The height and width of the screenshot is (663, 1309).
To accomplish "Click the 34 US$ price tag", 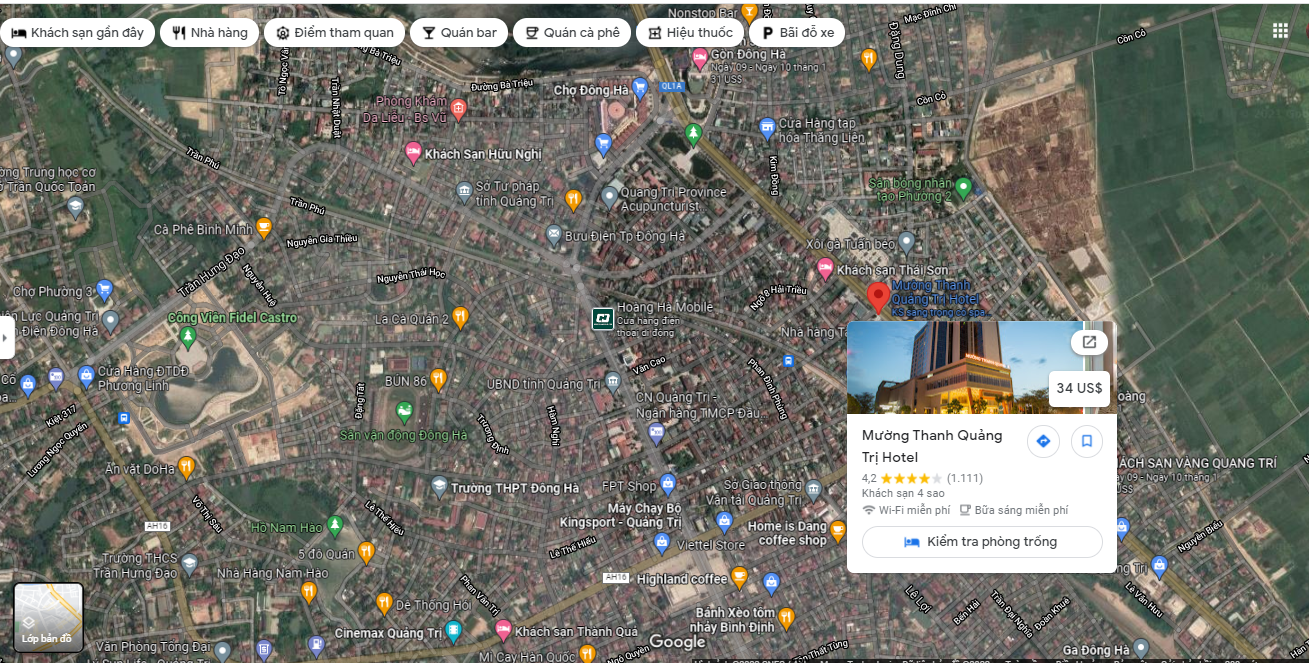I will (1079, 388).
